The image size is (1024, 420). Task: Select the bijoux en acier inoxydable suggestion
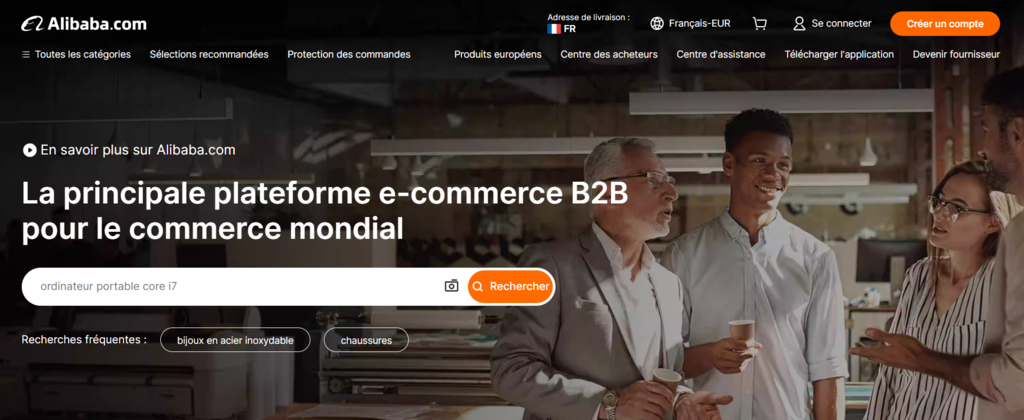[x=235, y=340]
